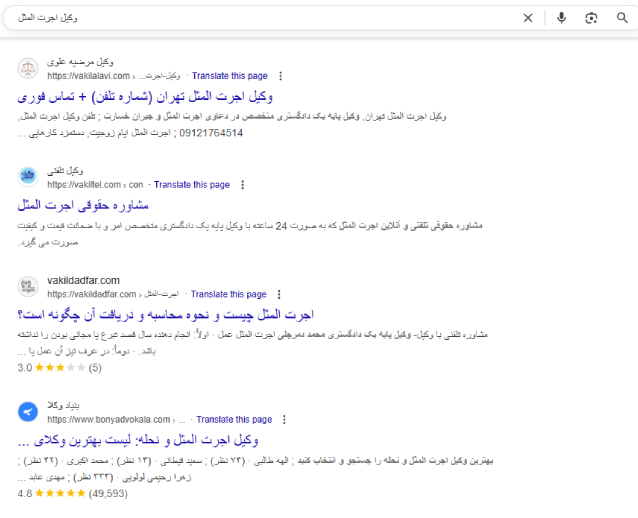Open the three-dot menu for the vakilalavi.com result
The width and height of the screenshot is (638, 518).
coord(280,75)
